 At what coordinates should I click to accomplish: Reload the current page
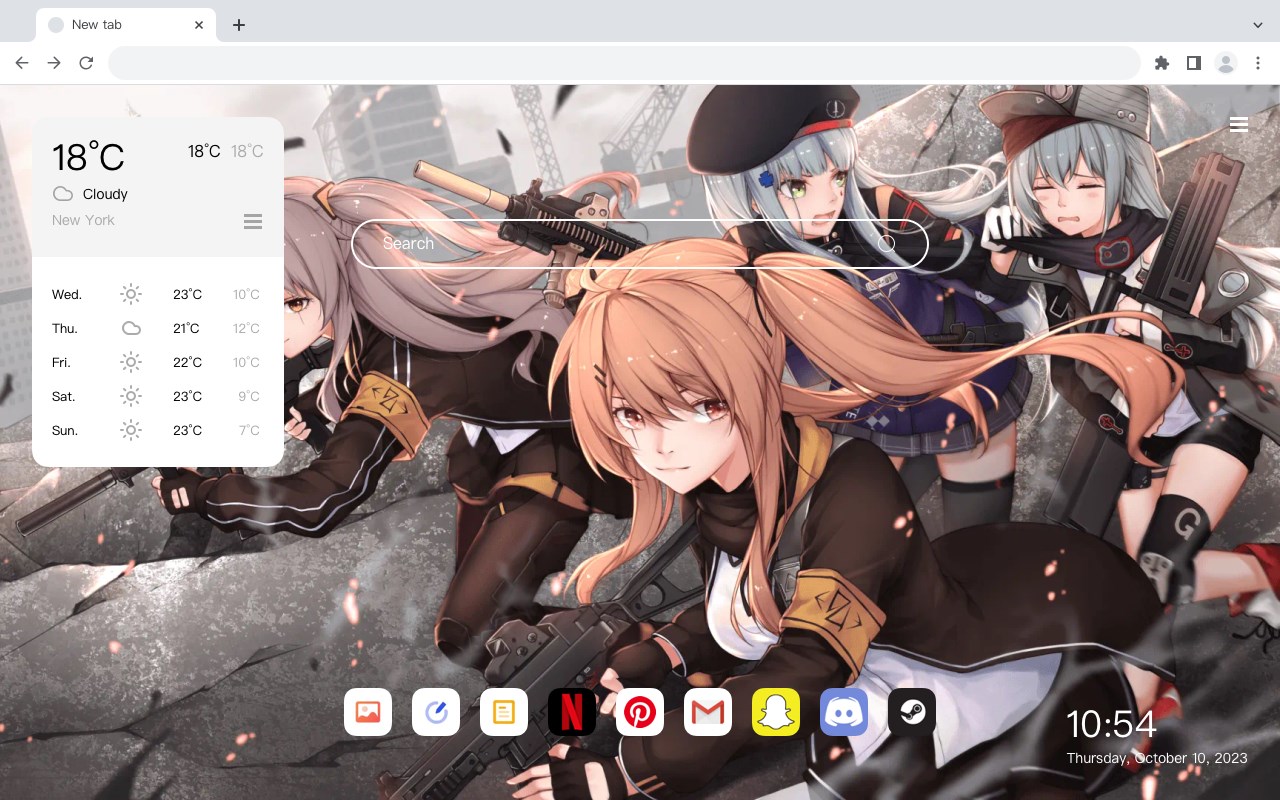(x=86, y=63)
